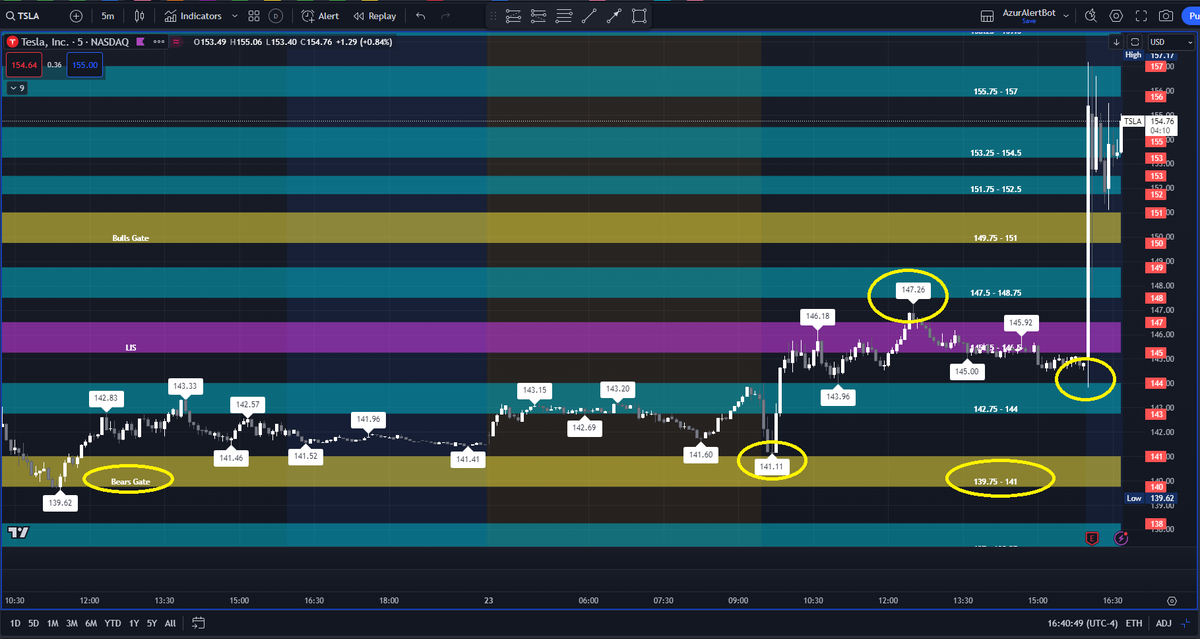Grab the floating drawing toolbar handle

(492, 16)
